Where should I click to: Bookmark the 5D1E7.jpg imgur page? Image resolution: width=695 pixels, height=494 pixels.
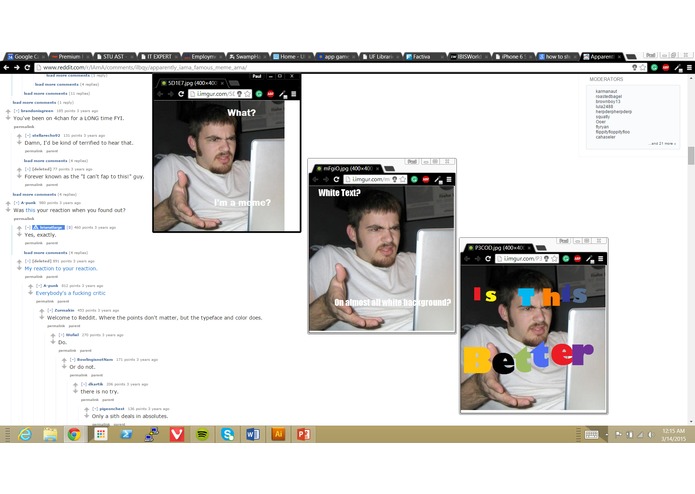(x=247, y=94)
